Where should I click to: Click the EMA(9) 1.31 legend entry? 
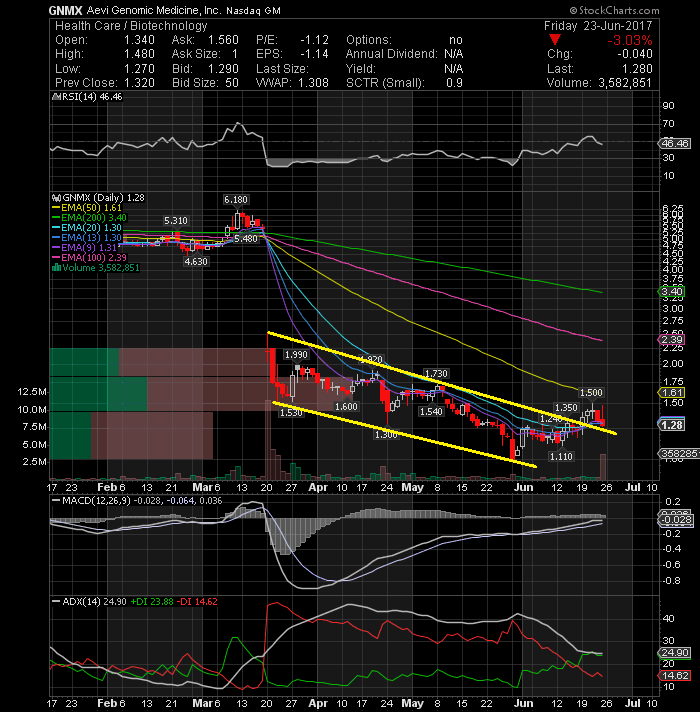coord(85,247)
